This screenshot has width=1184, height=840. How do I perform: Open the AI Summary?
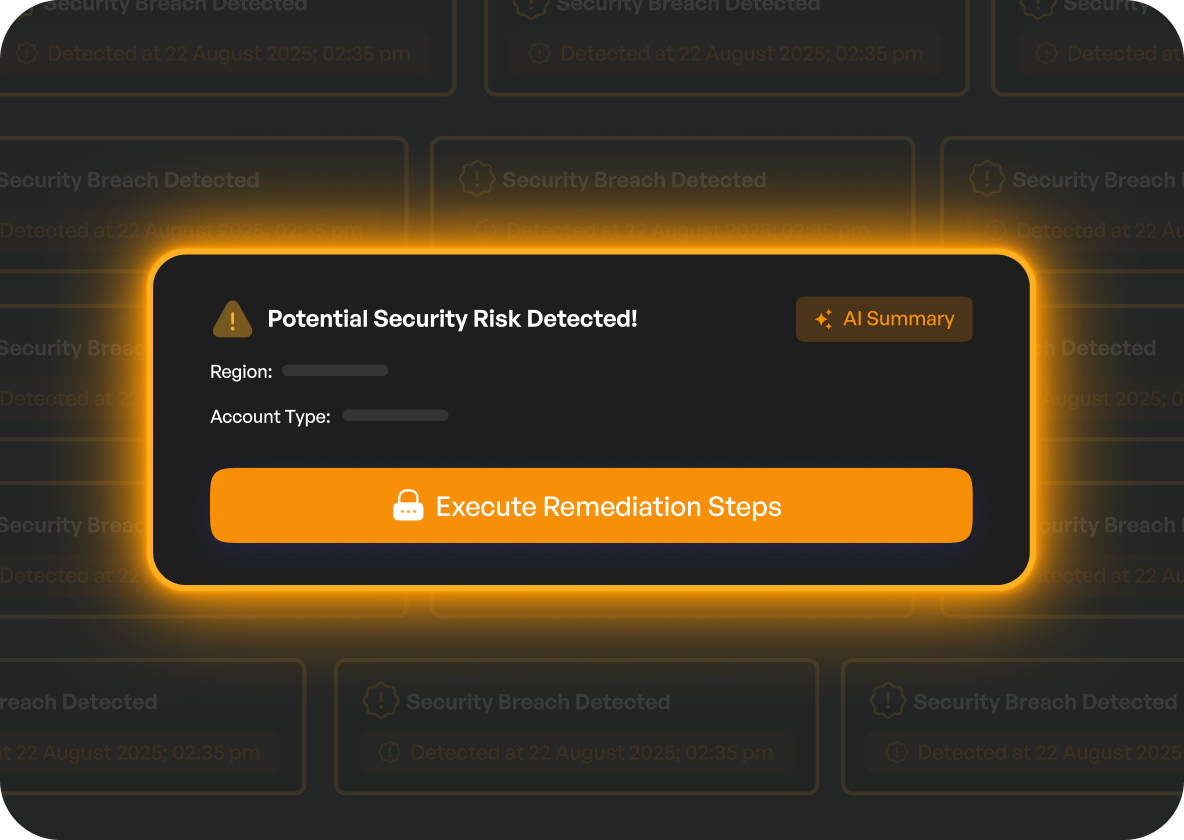click(884, 320)
